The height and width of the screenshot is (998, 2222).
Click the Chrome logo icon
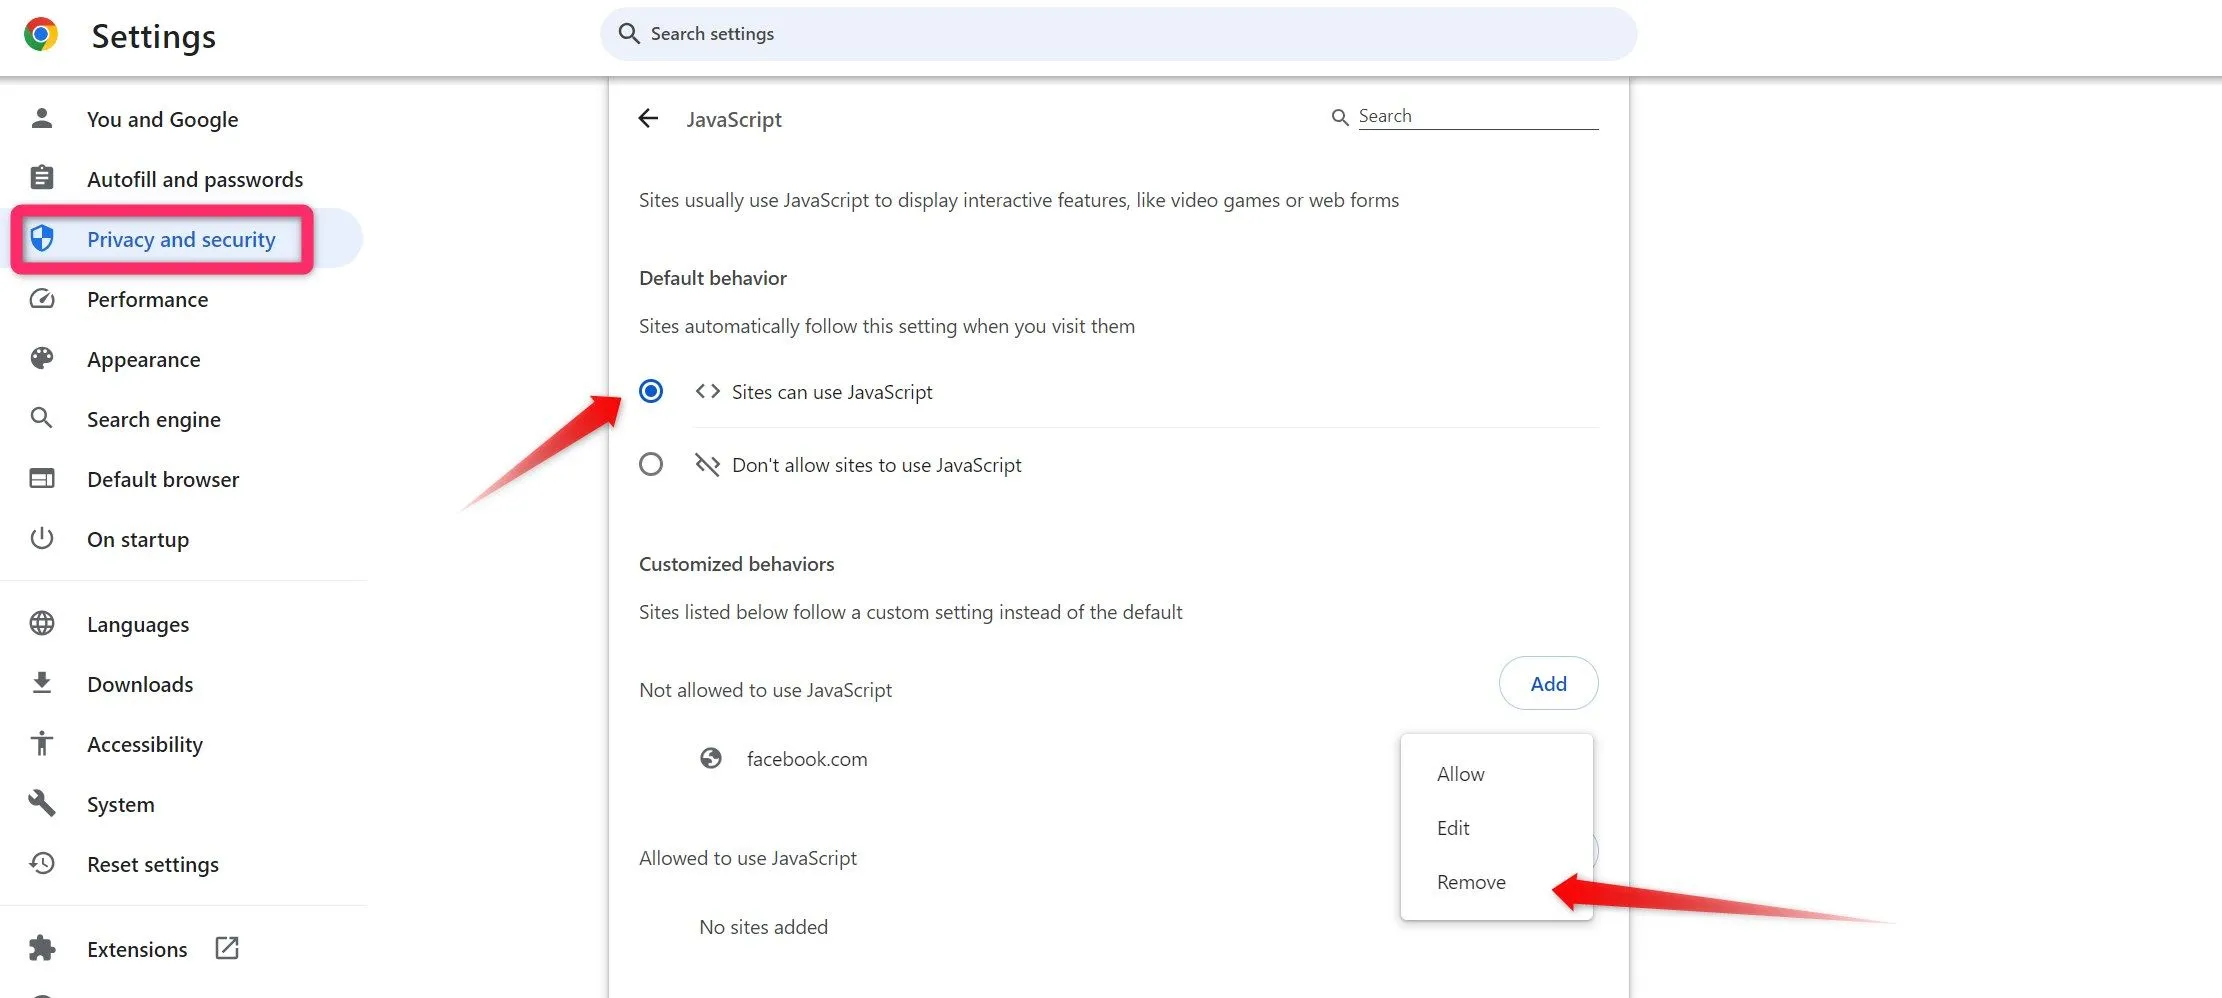pyautogui.click(x=41, y=35)
